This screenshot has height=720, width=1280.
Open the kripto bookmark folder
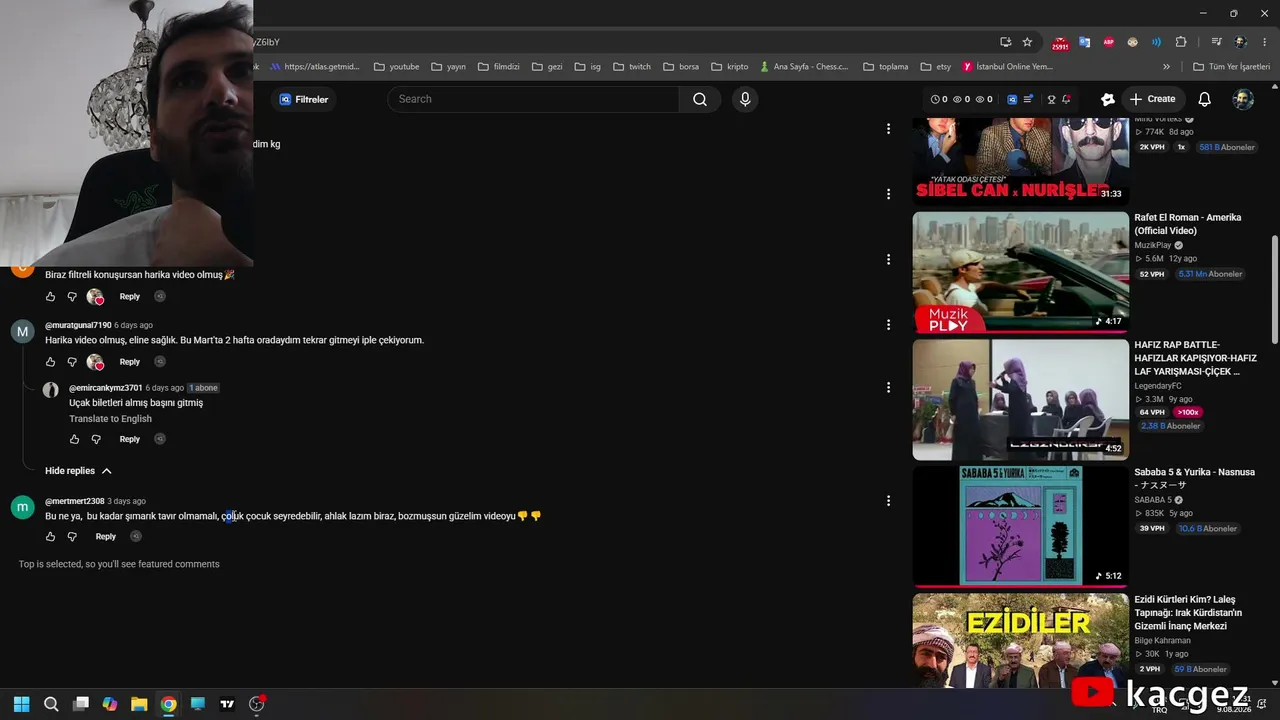tap(729, 67)
